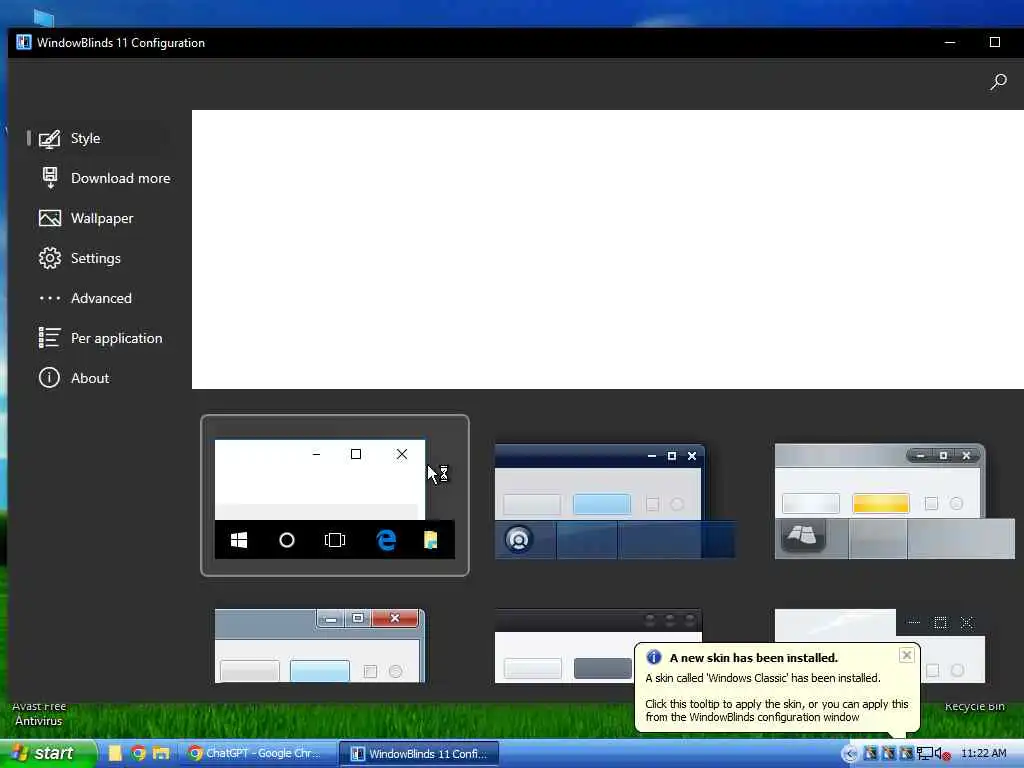The image size is (1024, 768).
Task: Click the search magnifier icon
Action: (998, 82)
